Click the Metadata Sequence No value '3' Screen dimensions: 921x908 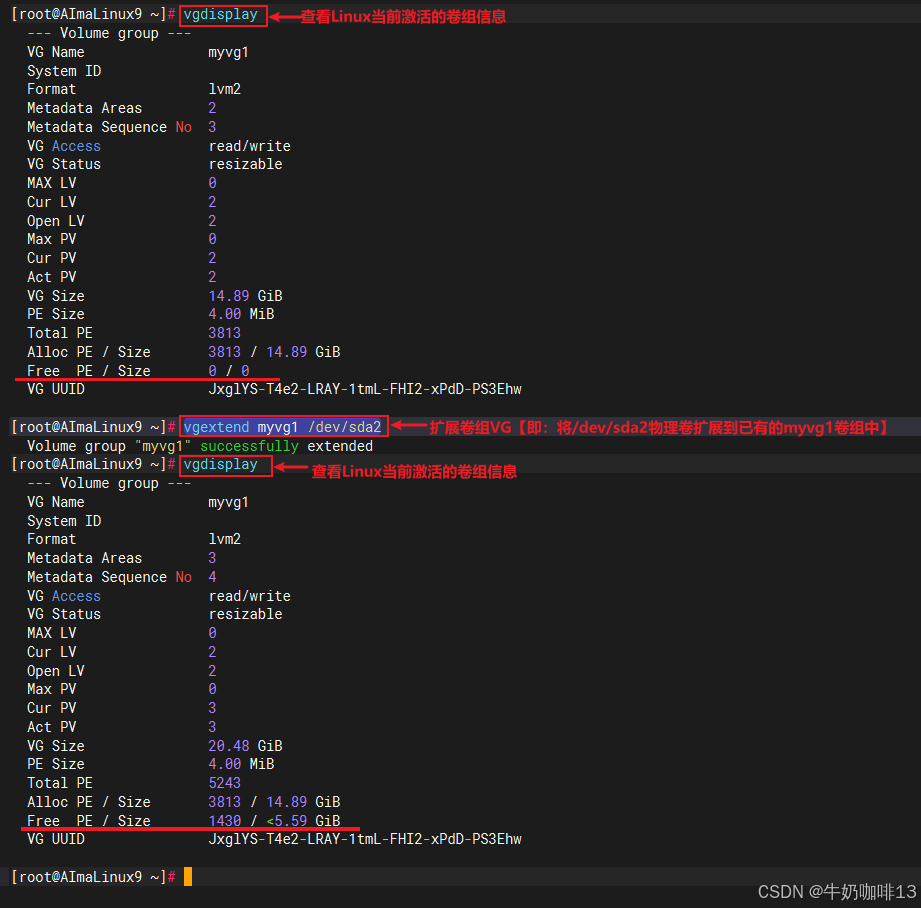tap(212, 127)
